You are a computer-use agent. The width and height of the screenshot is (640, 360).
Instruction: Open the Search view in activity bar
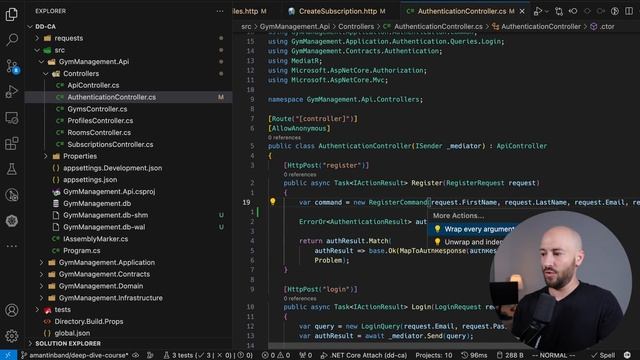pos(11,40)
